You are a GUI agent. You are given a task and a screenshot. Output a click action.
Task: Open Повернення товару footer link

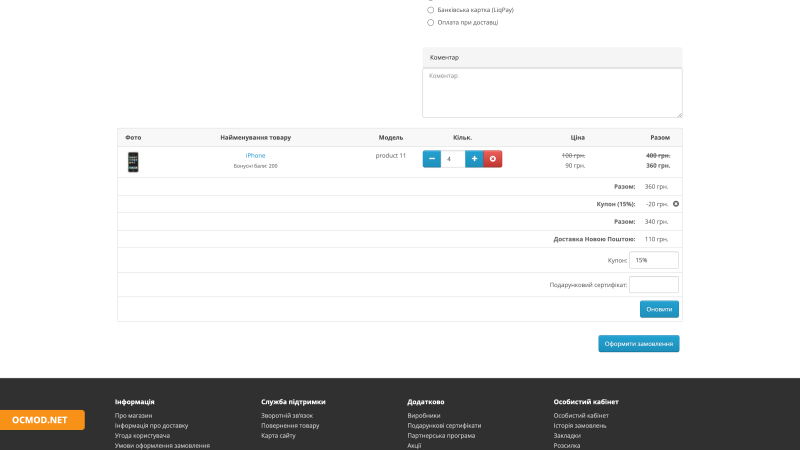290,426
